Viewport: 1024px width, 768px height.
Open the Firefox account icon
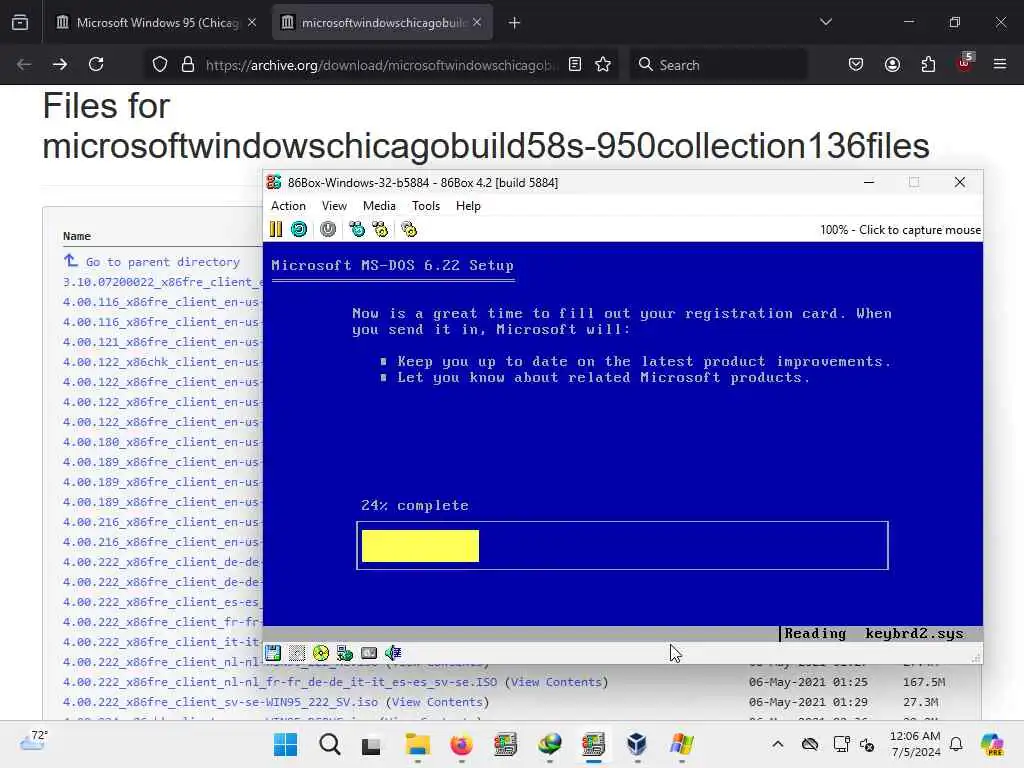coord(892,64)
